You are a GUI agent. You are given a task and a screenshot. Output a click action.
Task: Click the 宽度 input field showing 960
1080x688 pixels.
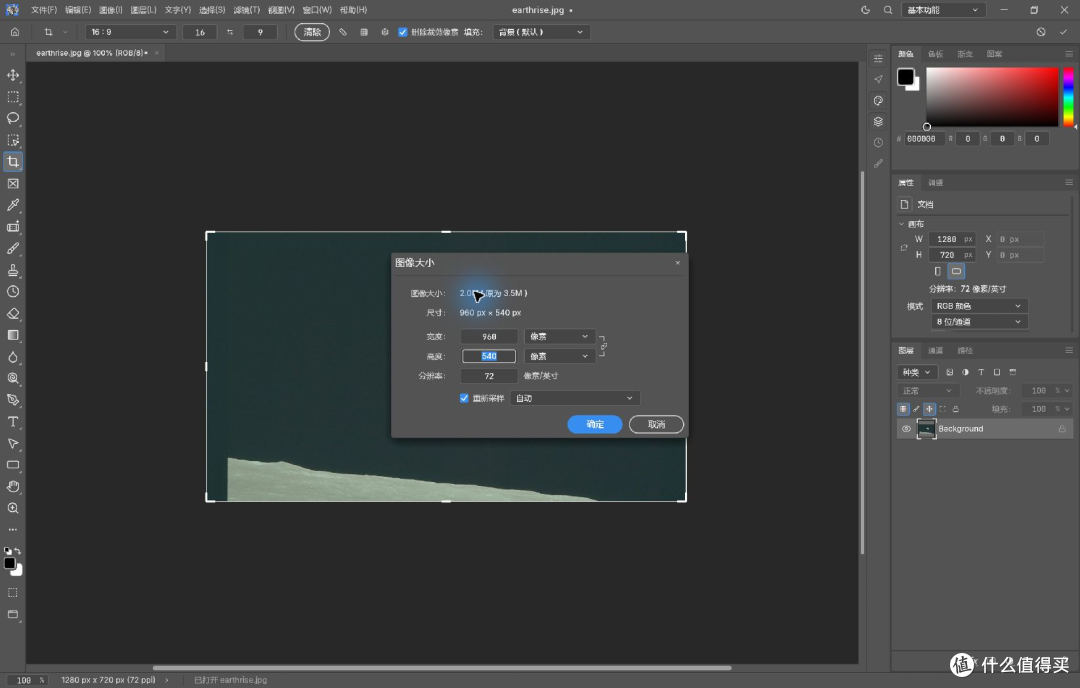(x=489, y=337)
